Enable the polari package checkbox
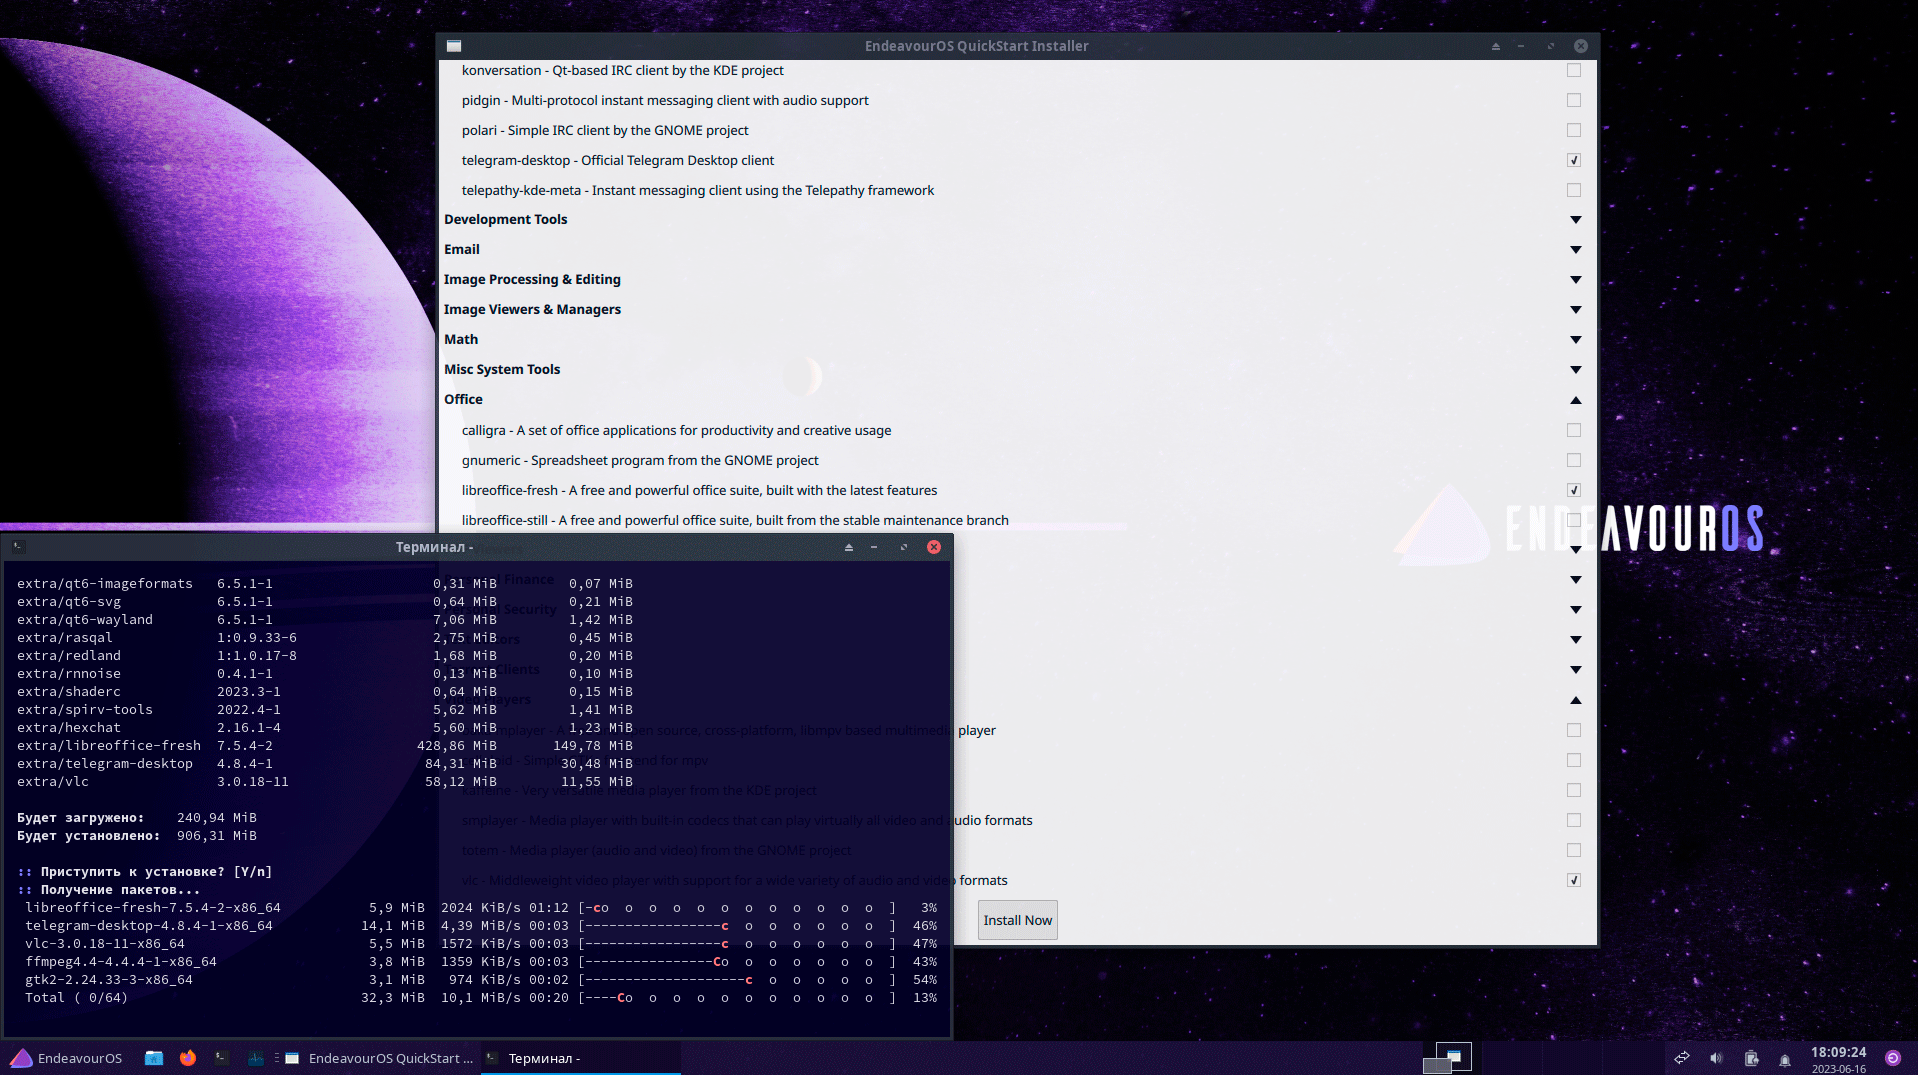The width and height of the screenshot is (1918, 1075). 1574,130
